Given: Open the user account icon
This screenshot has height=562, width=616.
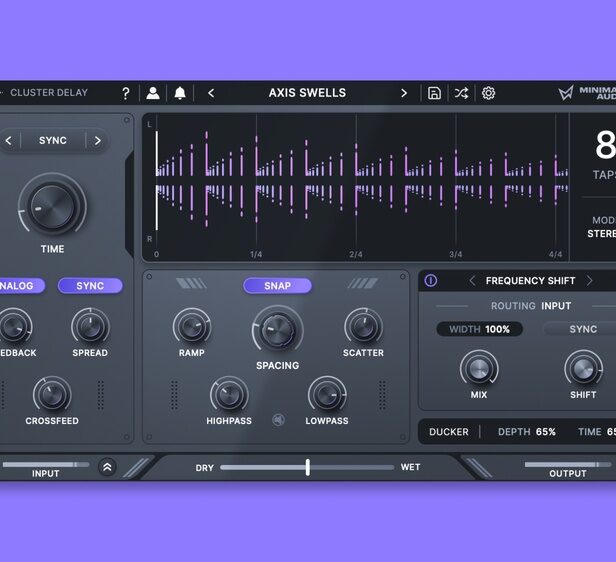Looking at the screenshot, I should point(153,93).
